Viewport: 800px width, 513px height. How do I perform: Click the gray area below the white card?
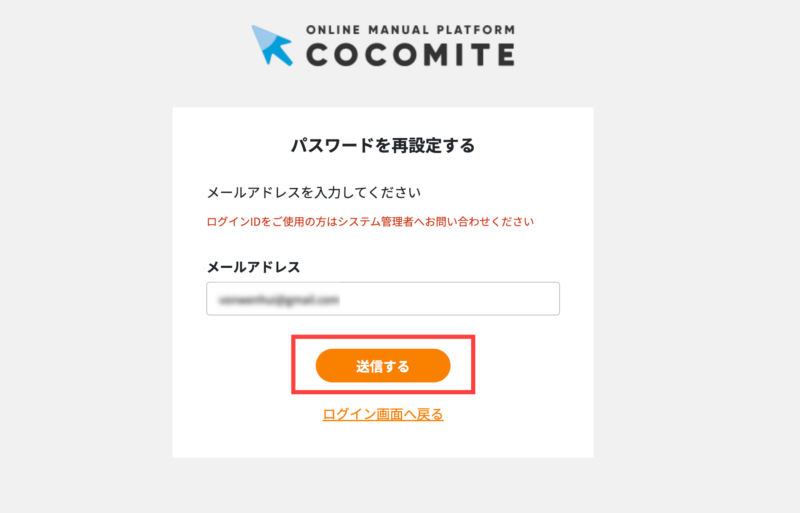coord(383,485)
